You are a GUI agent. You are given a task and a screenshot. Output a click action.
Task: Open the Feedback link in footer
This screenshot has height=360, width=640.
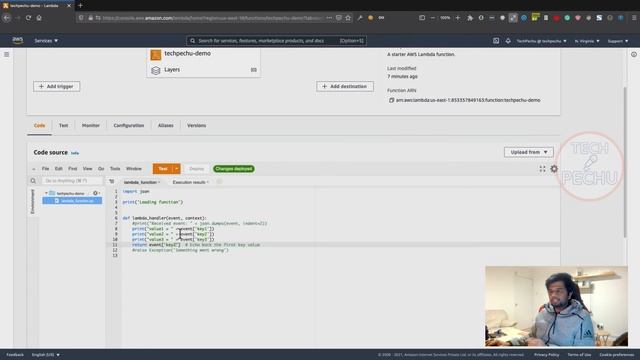[15, 355]
